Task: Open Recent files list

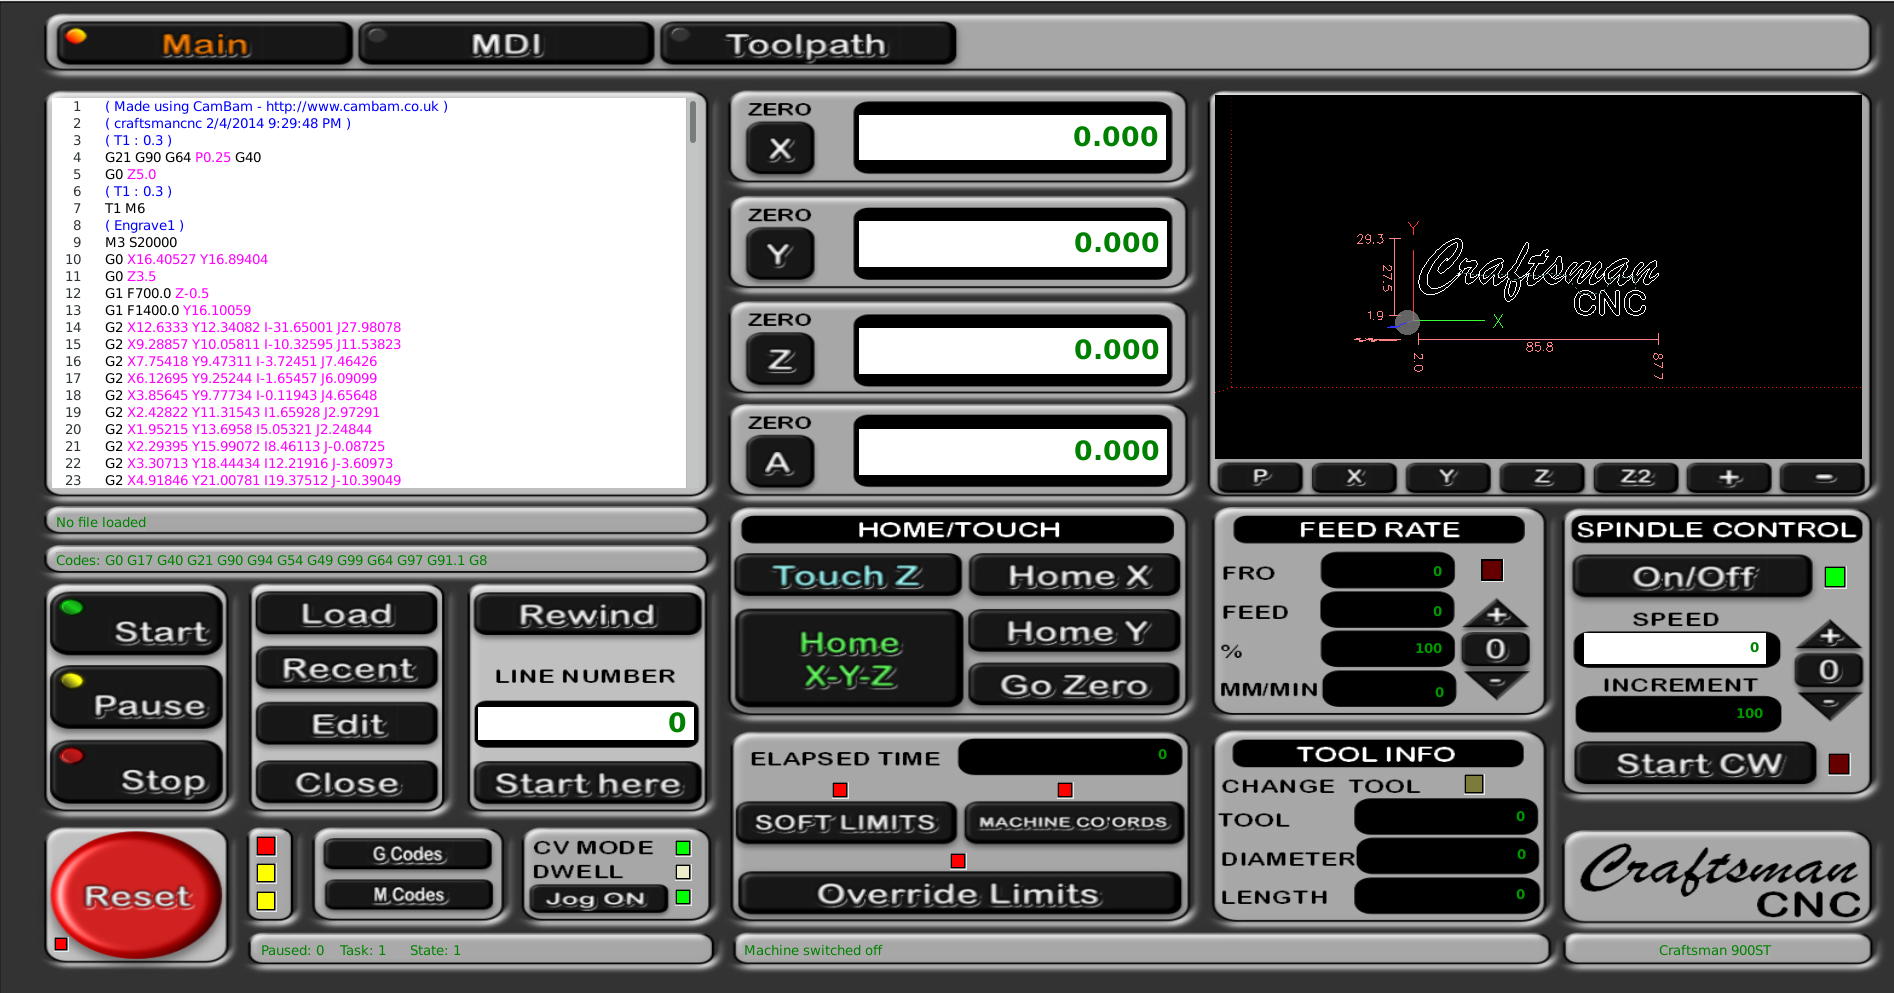Action: coord(347,668)
